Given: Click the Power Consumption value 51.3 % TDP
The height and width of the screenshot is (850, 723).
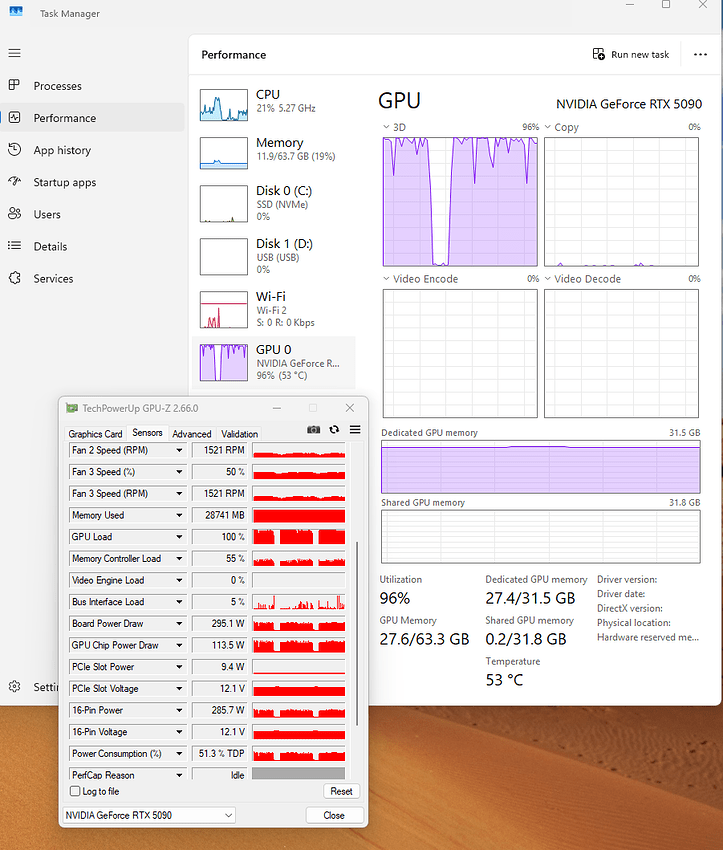Looking at the screenshot, I should tap(221, 754).
